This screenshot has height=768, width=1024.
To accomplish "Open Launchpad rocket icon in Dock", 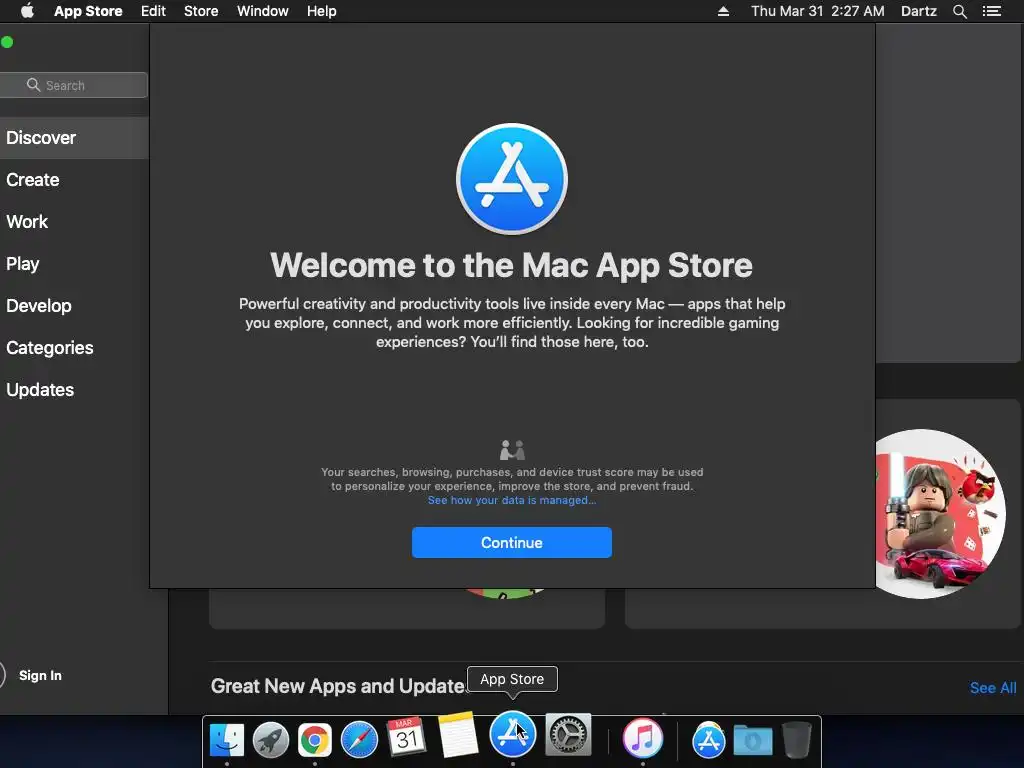I will point(270,741).
